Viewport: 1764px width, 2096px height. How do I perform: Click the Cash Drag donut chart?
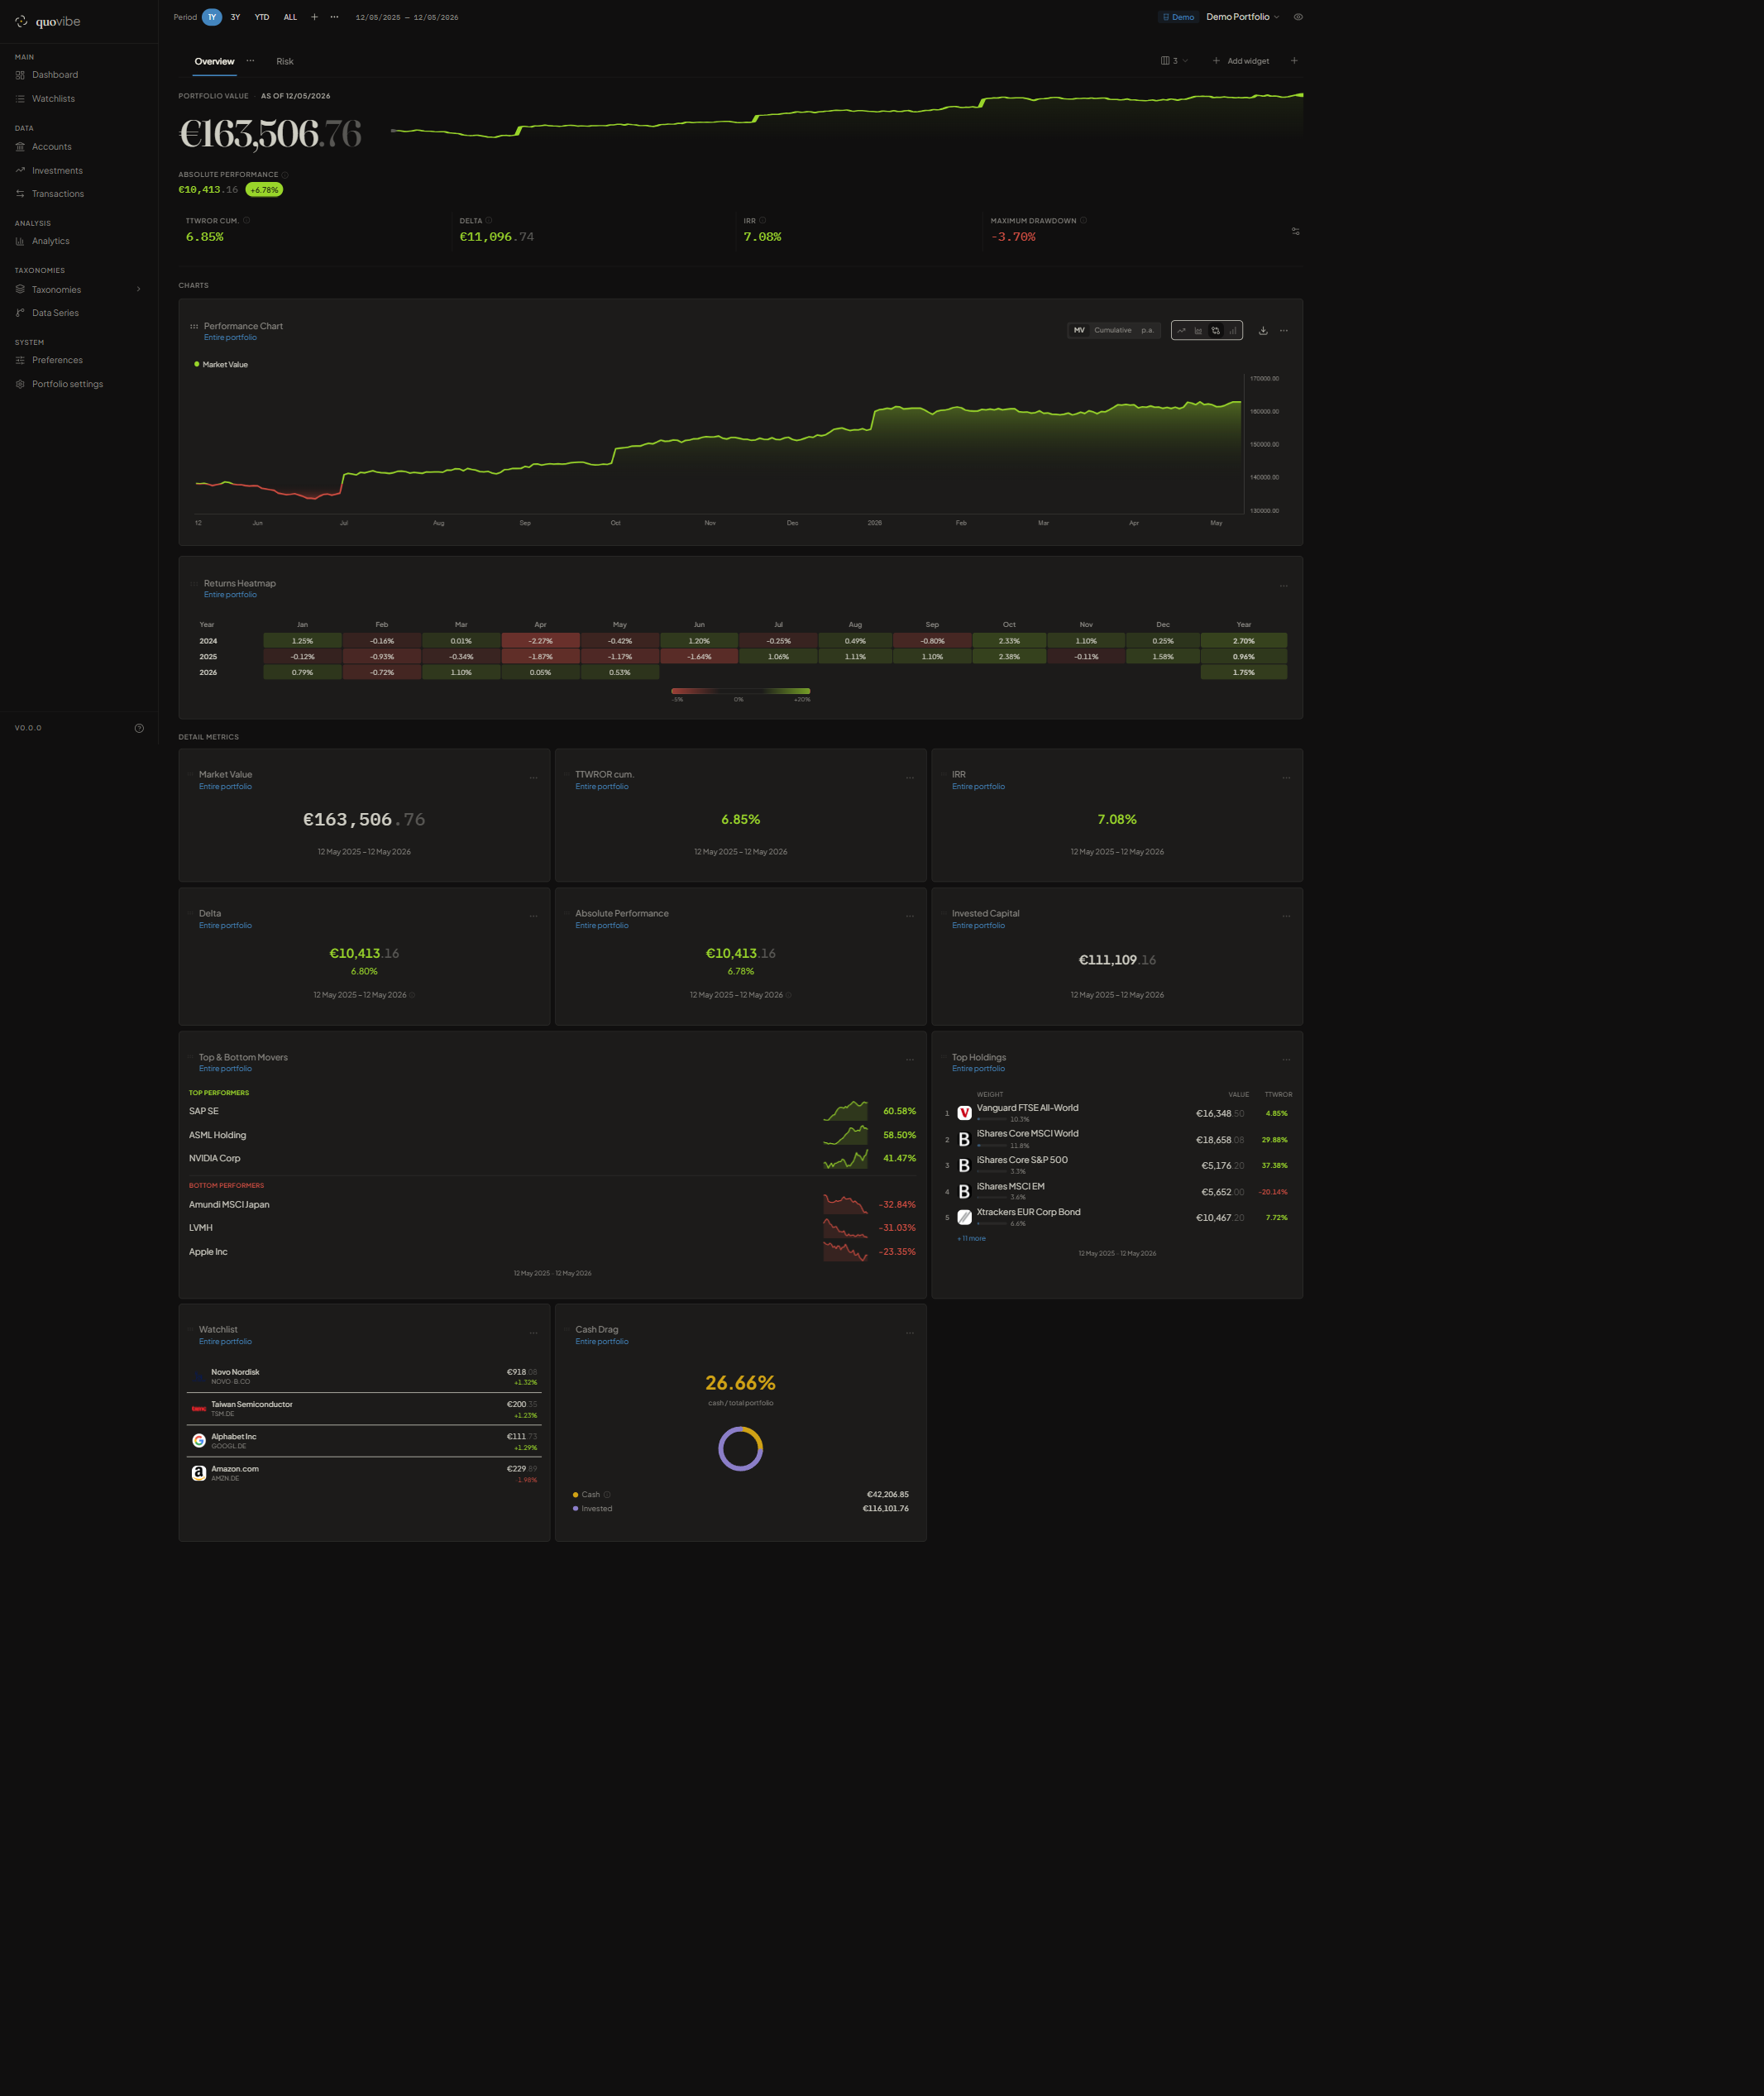(741, 1449)
